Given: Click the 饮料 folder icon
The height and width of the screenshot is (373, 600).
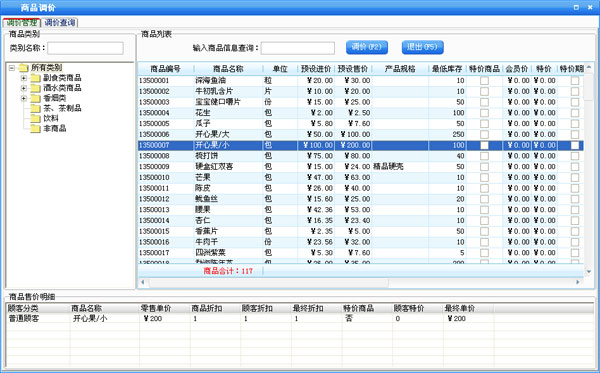Looking at the screenshot, I should [36, 118].
